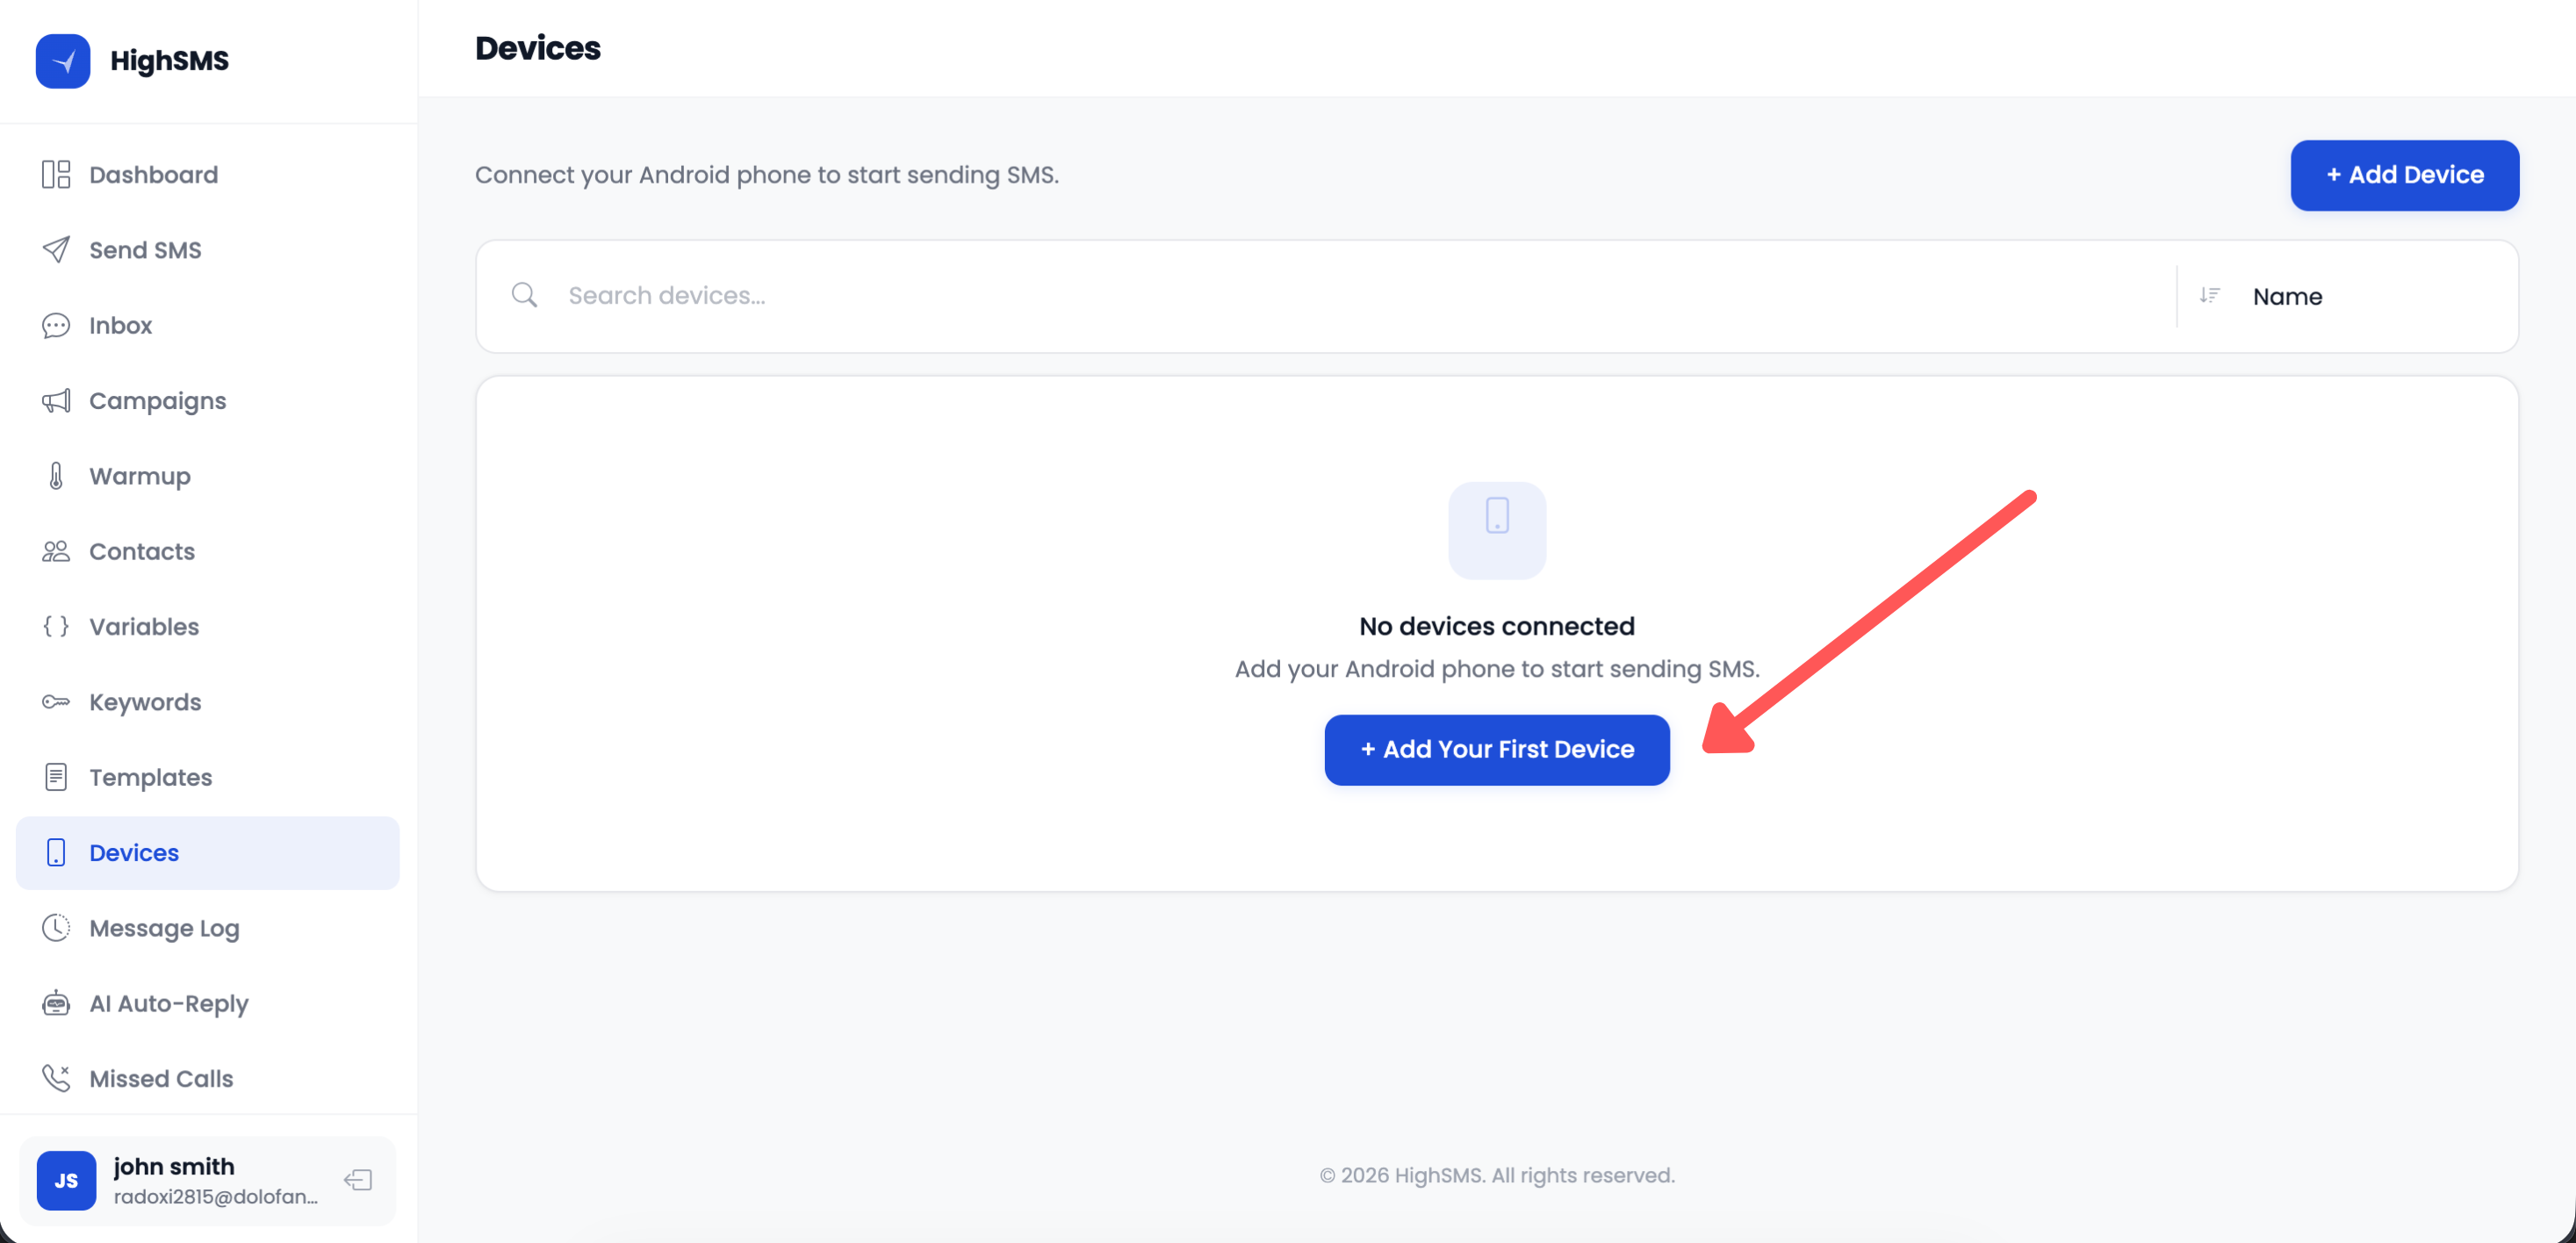Open Contacts using the people icon

pos(56,551)
